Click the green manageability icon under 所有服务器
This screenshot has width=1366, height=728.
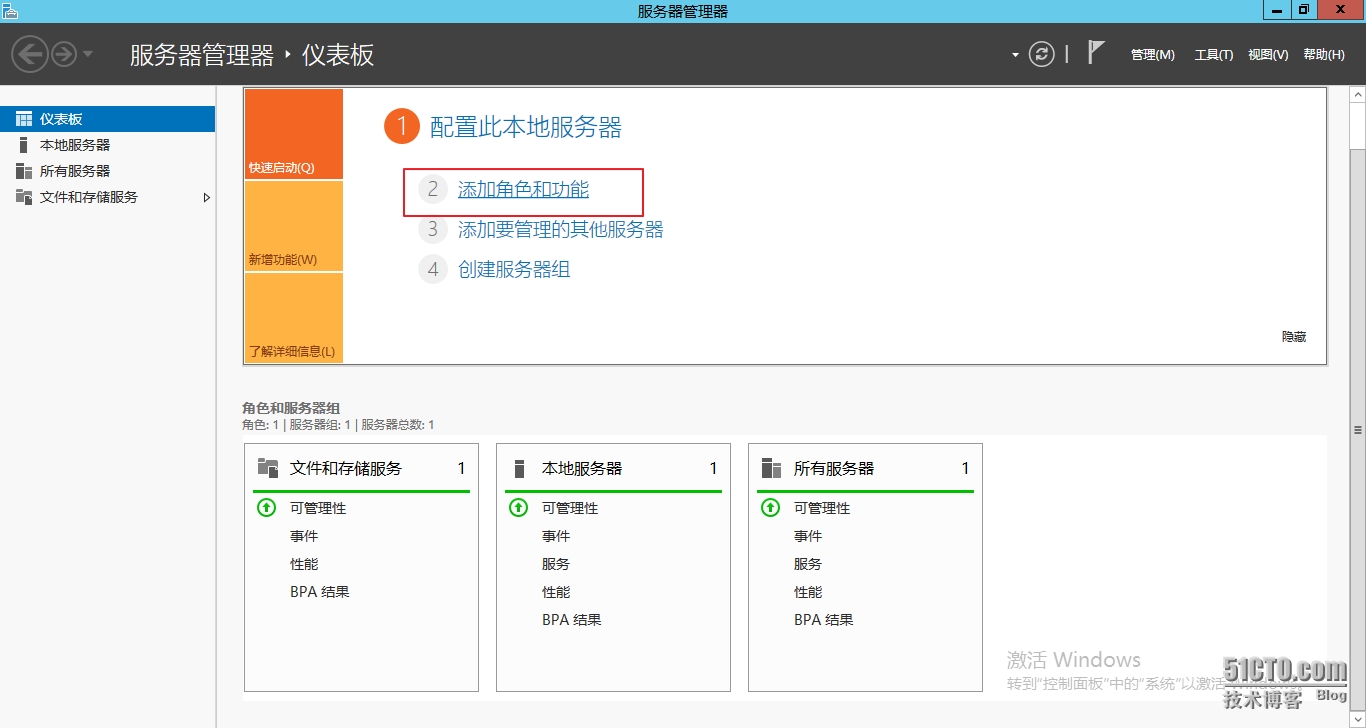coord(770,508)
